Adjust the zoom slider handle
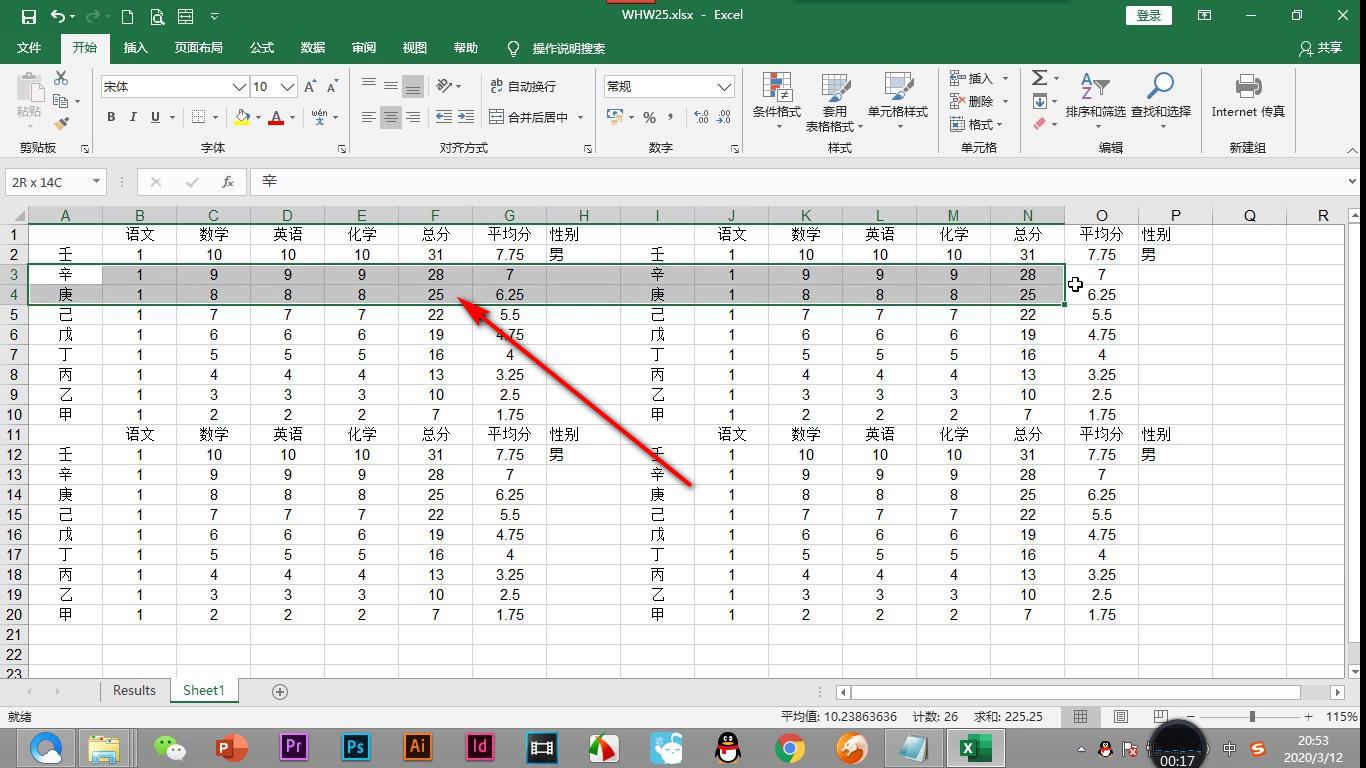The image size is (1366, 768). [1252, 716]
